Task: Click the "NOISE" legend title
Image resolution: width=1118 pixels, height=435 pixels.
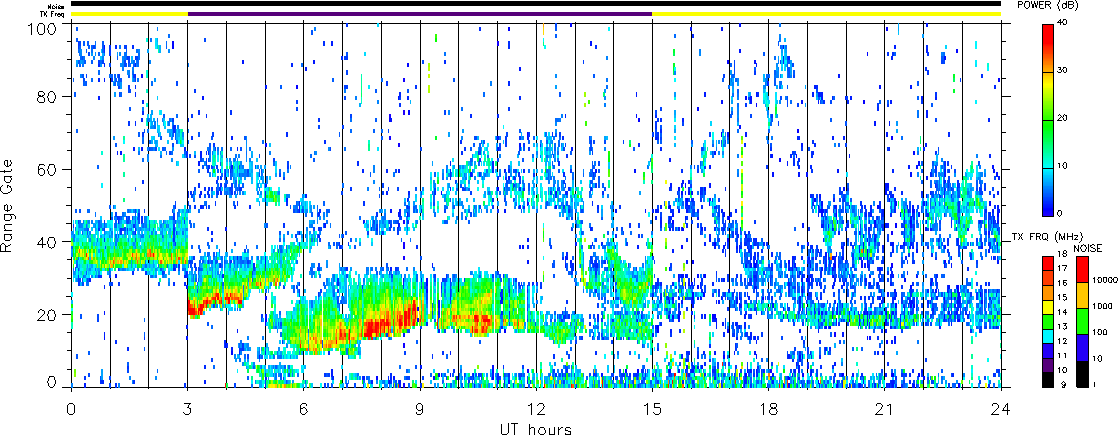Action: point(1089,247)
